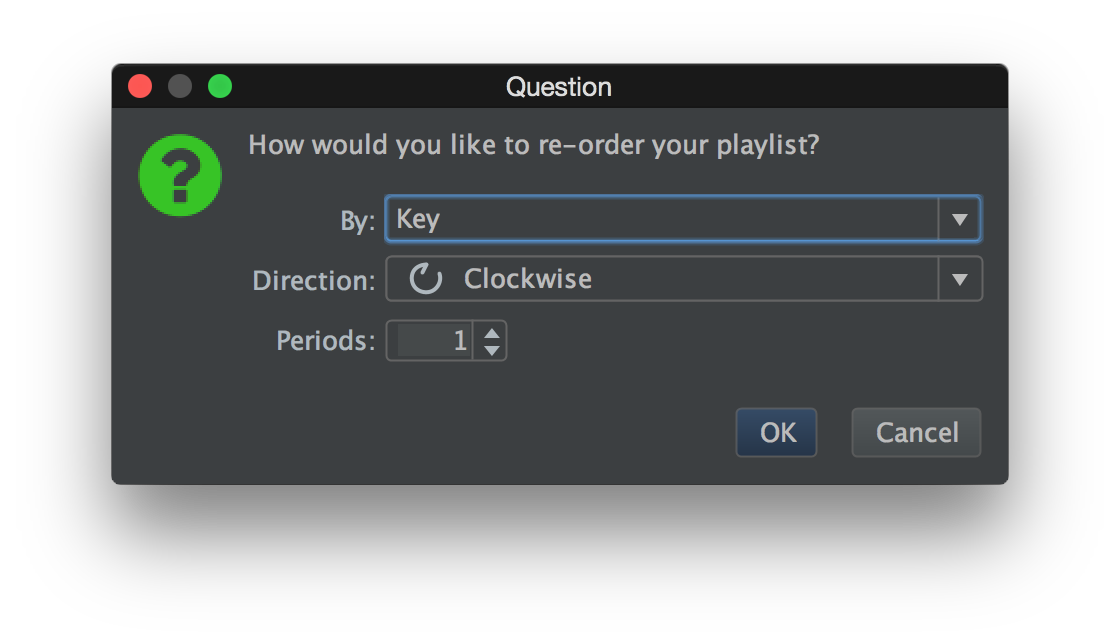The height and width of the screenshot is (644, 1120).
Task: Open the By dropdown arrow
Action: pos(959,219)
